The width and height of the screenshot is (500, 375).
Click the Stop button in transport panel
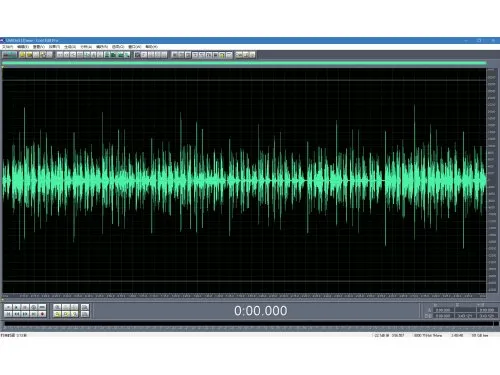(x=8, y=307)
